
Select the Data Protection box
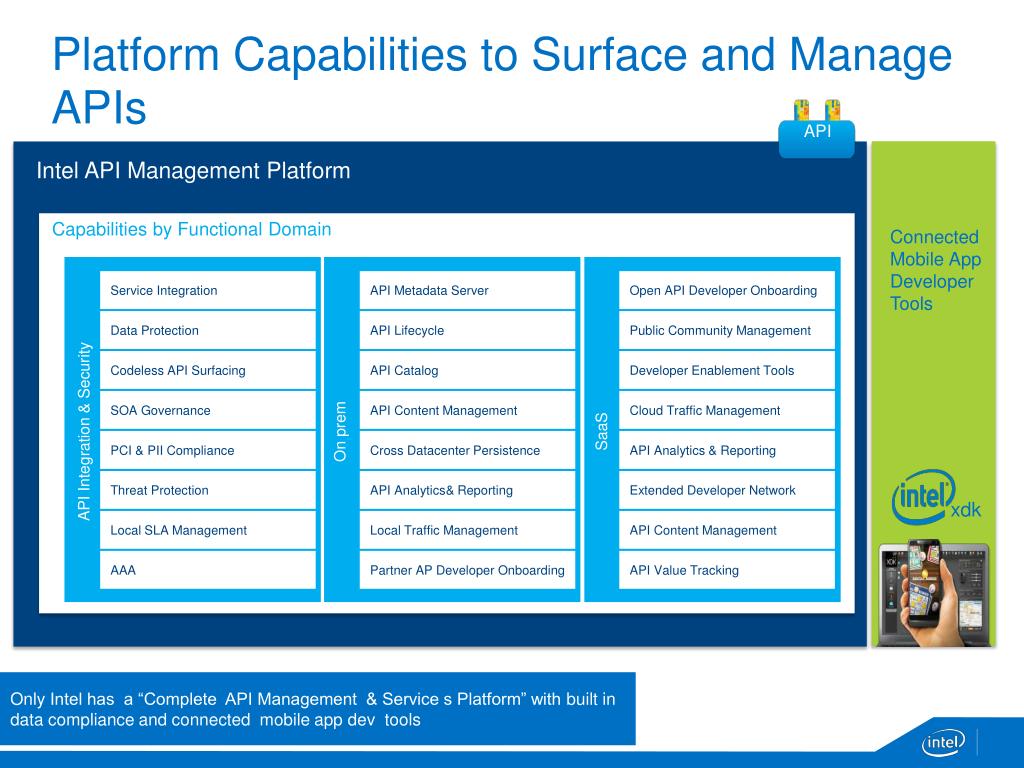click(x=208, y=330)
